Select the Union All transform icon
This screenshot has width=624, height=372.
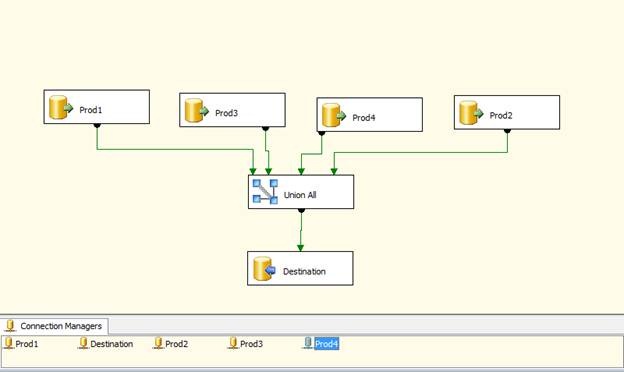[x=265, y=192]
